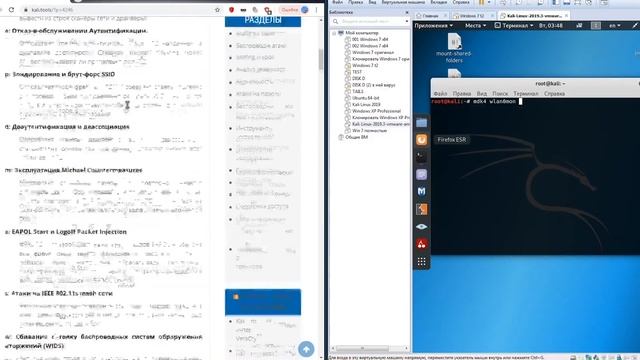640x360 pixels.
Task: Open the Terminal icon in Kali dock
Action: 422,157
